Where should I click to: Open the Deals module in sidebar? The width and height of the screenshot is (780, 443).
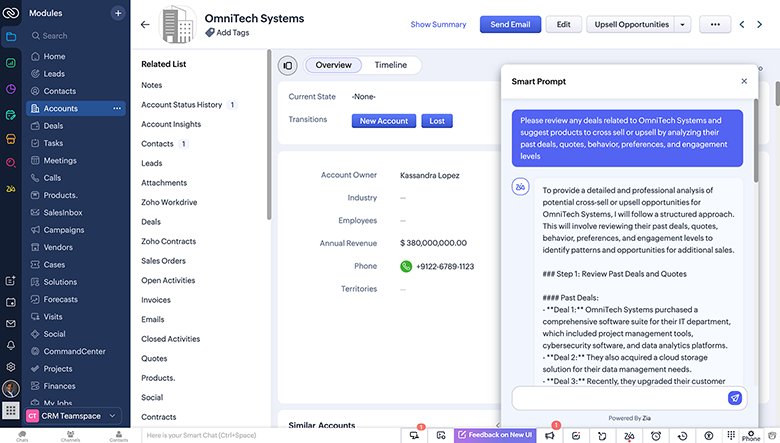(53, 126)
